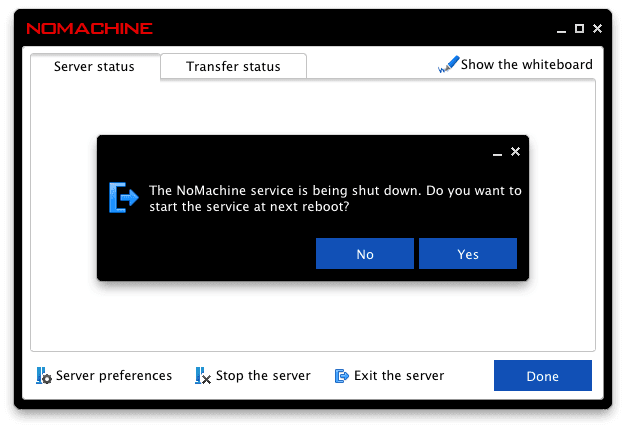Maximize the NoMachine main window
This screenshot has width=626, height=428.
pos(578,28)
